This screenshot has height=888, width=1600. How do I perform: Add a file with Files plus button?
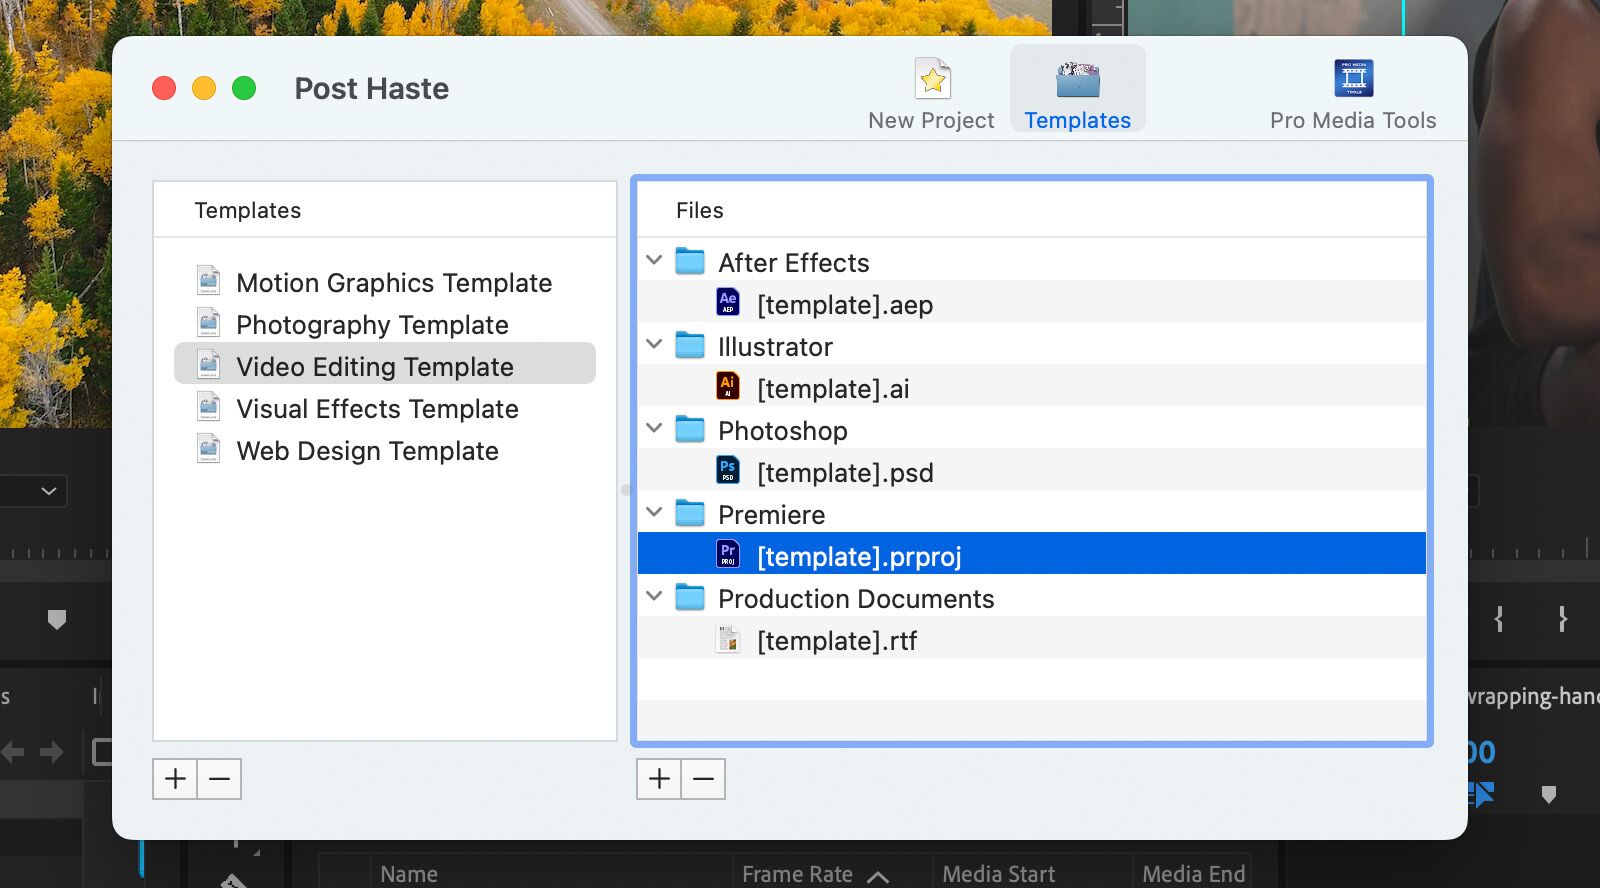(x=659, y=779)
